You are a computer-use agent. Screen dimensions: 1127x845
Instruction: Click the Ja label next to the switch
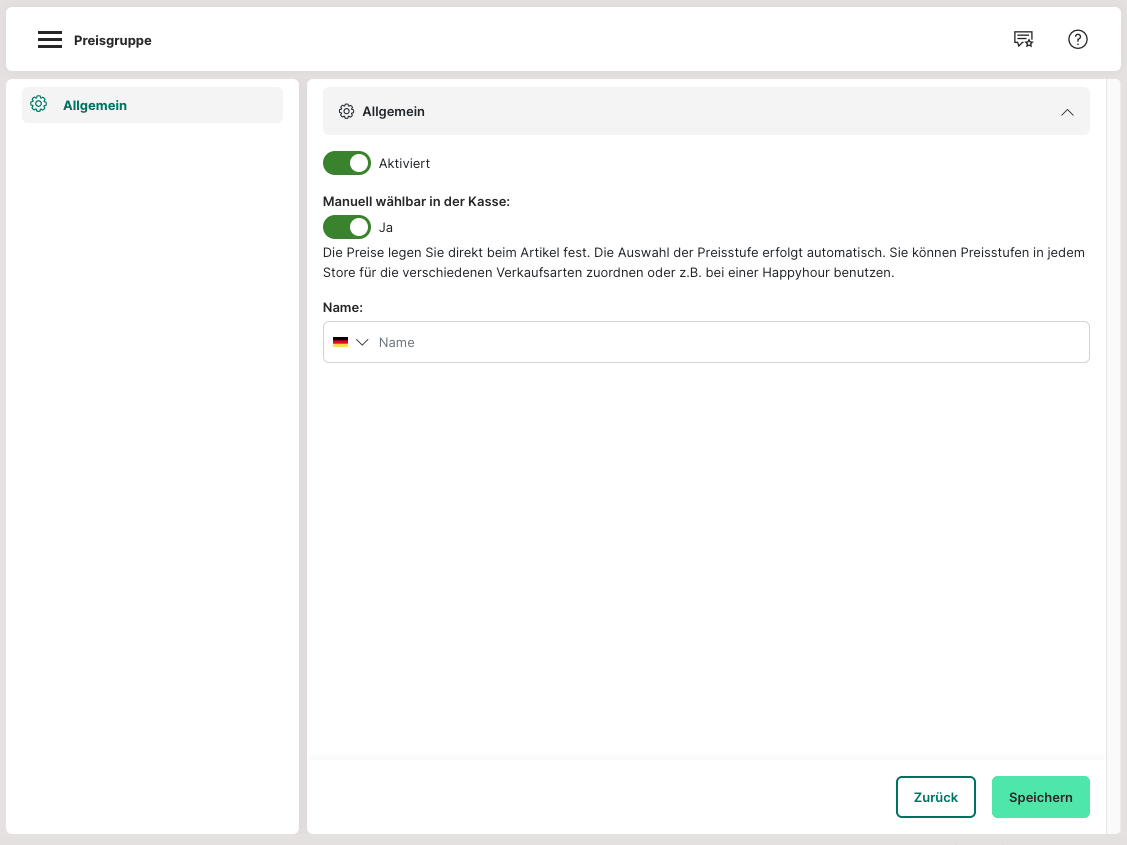(386, 227)
